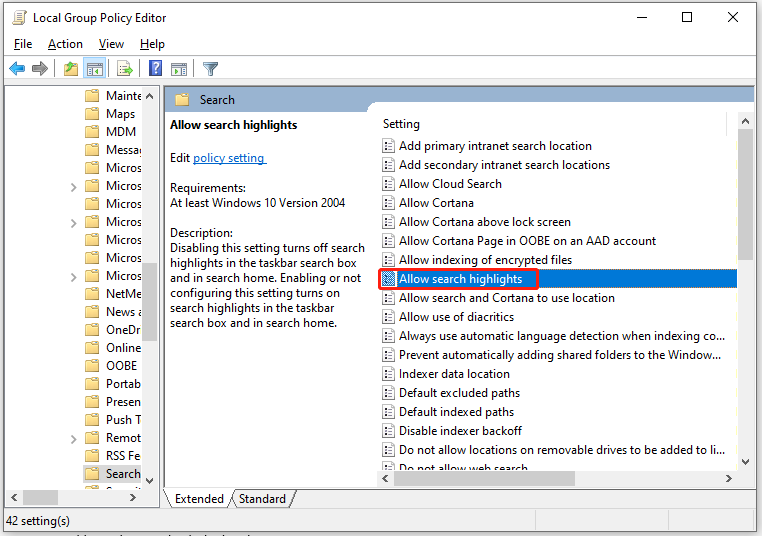
Task: Click settings list scroll up arrow
Action: (745, 121)
